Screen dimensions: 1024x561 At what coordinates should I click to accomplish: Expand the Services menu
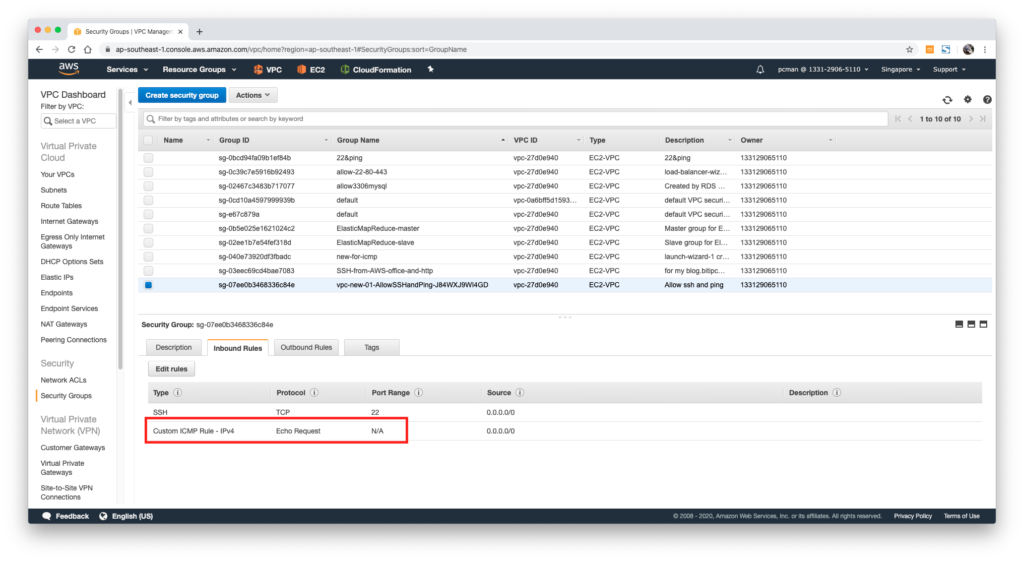pos(127,70)
